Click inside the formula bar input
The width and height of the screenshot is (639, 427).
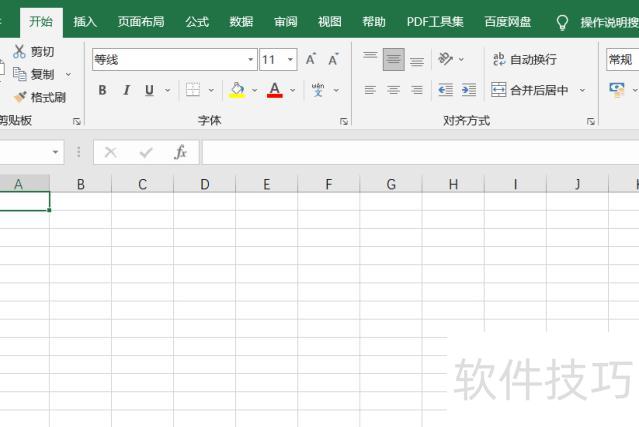(x=421, y=152)
